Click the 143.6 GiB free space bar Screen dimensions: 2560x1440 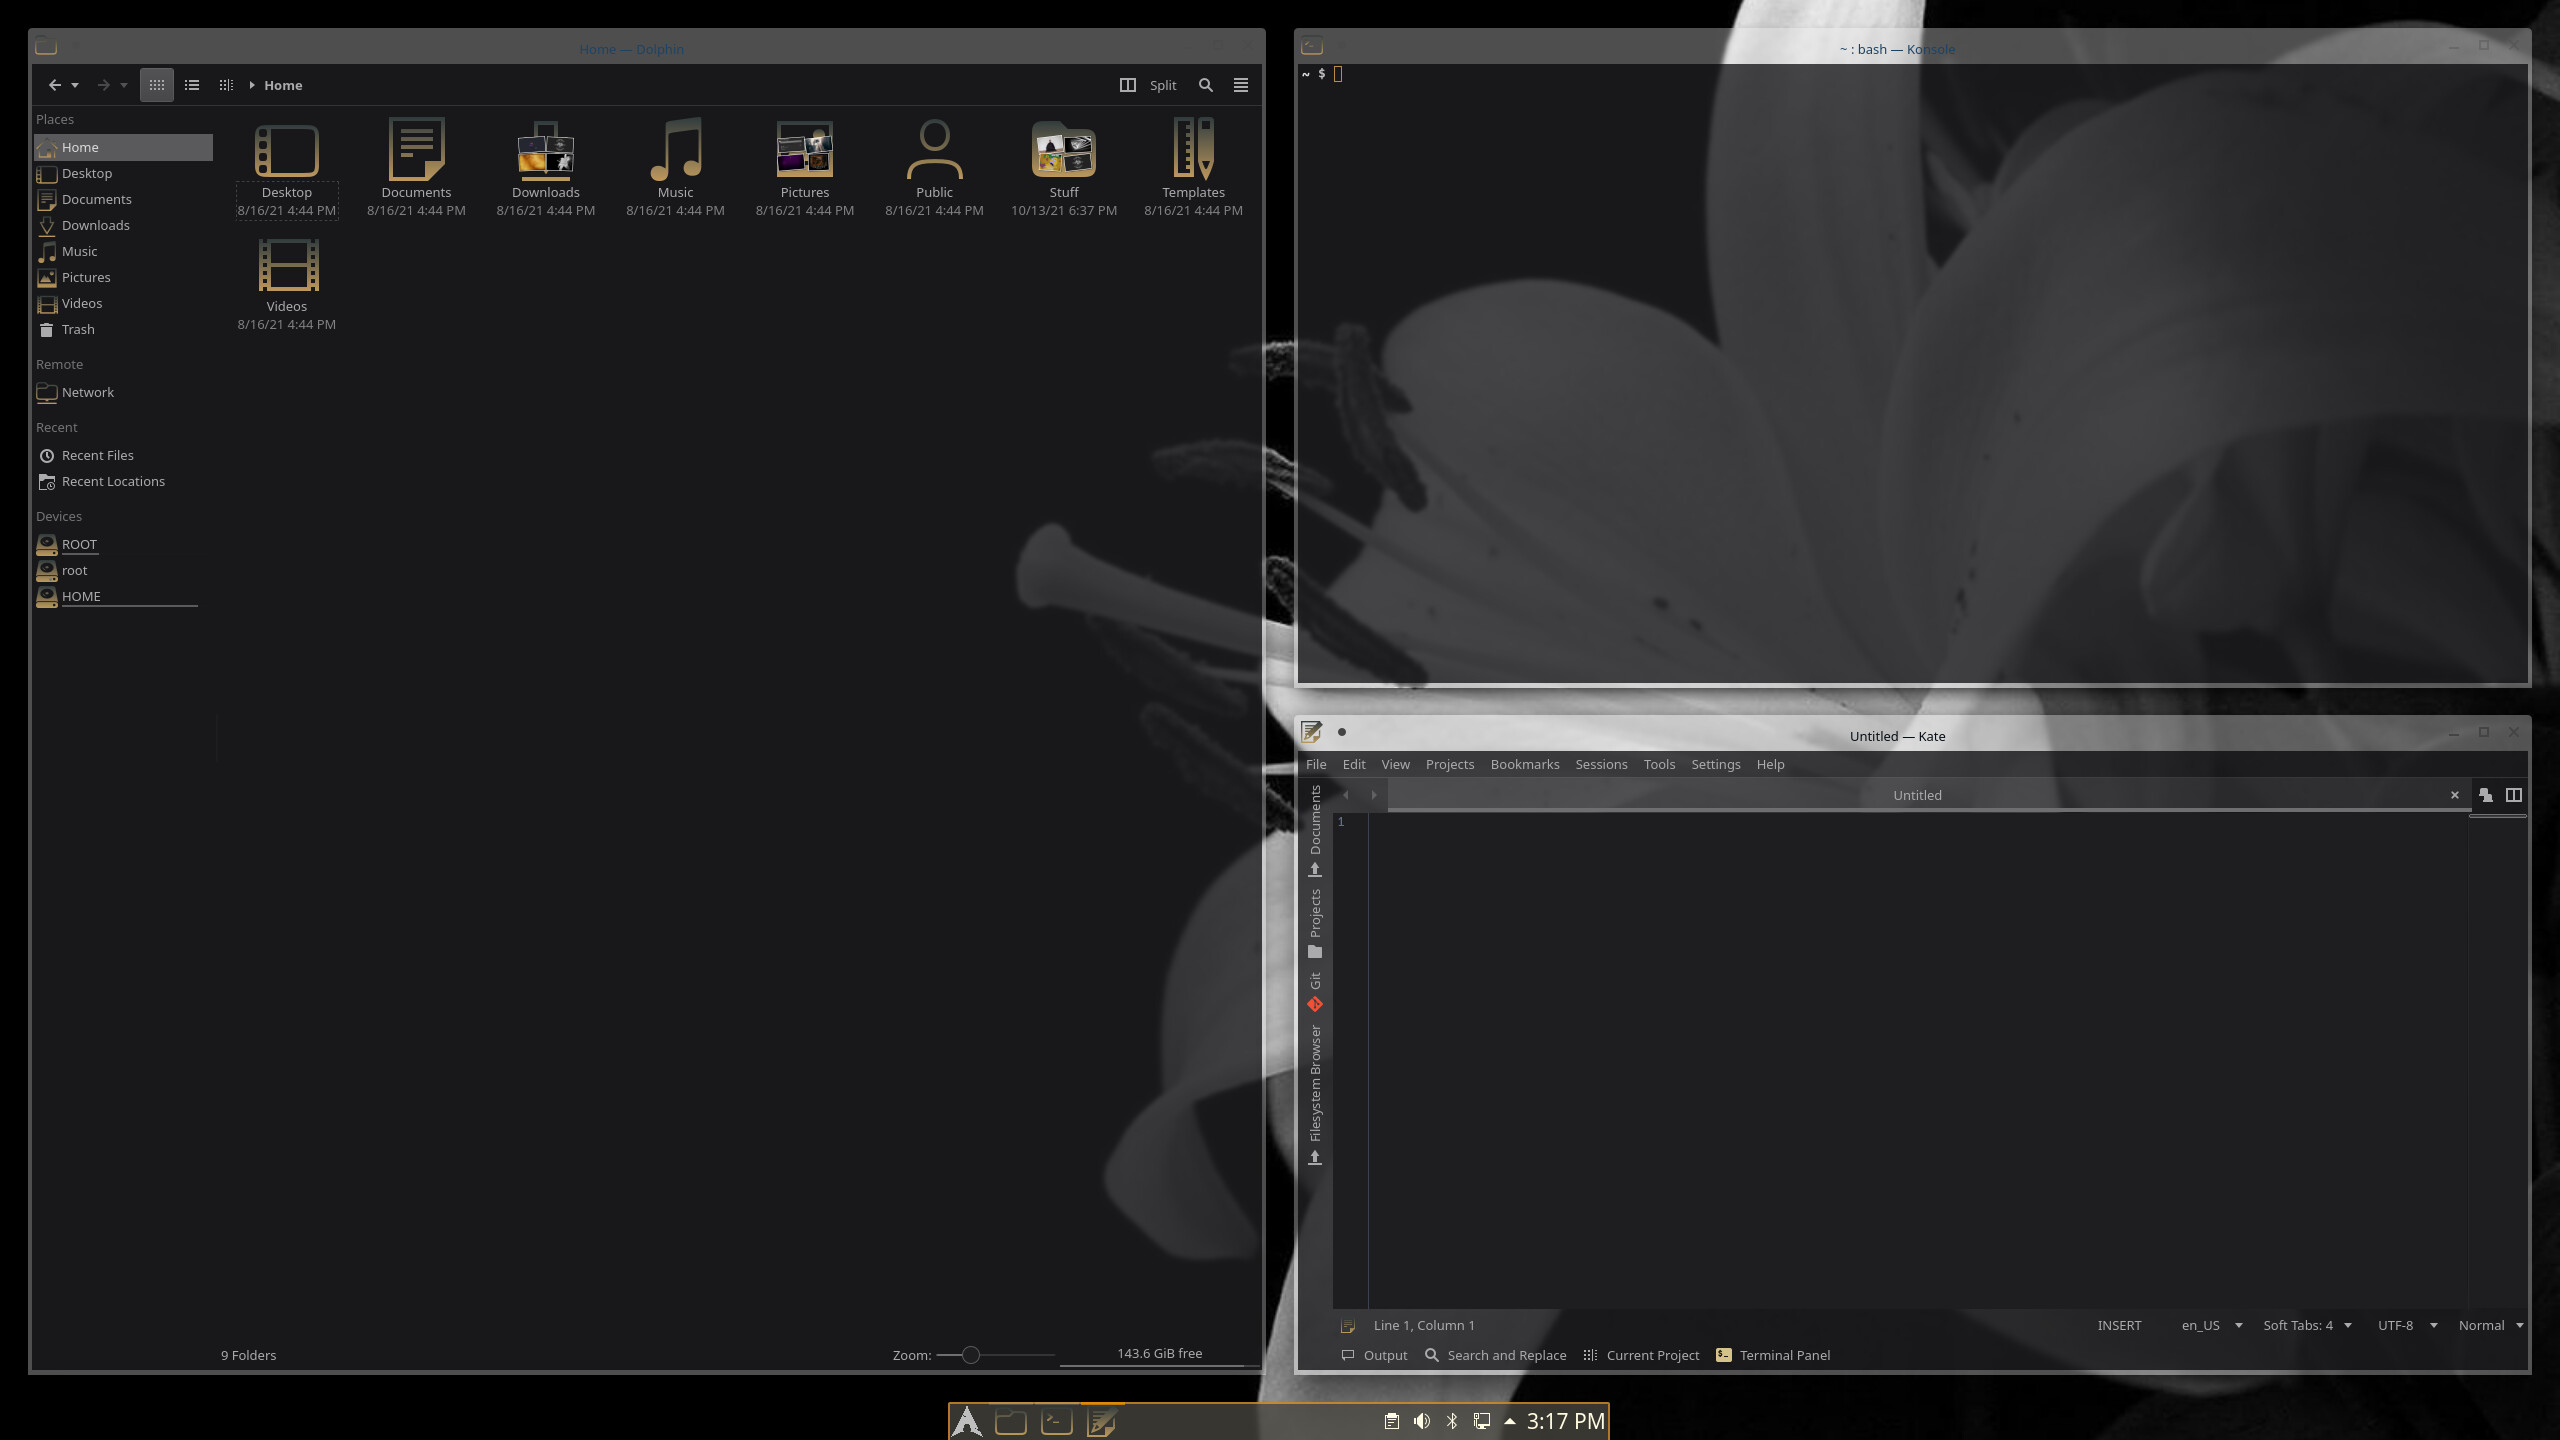click(x=1160, y=1354)
